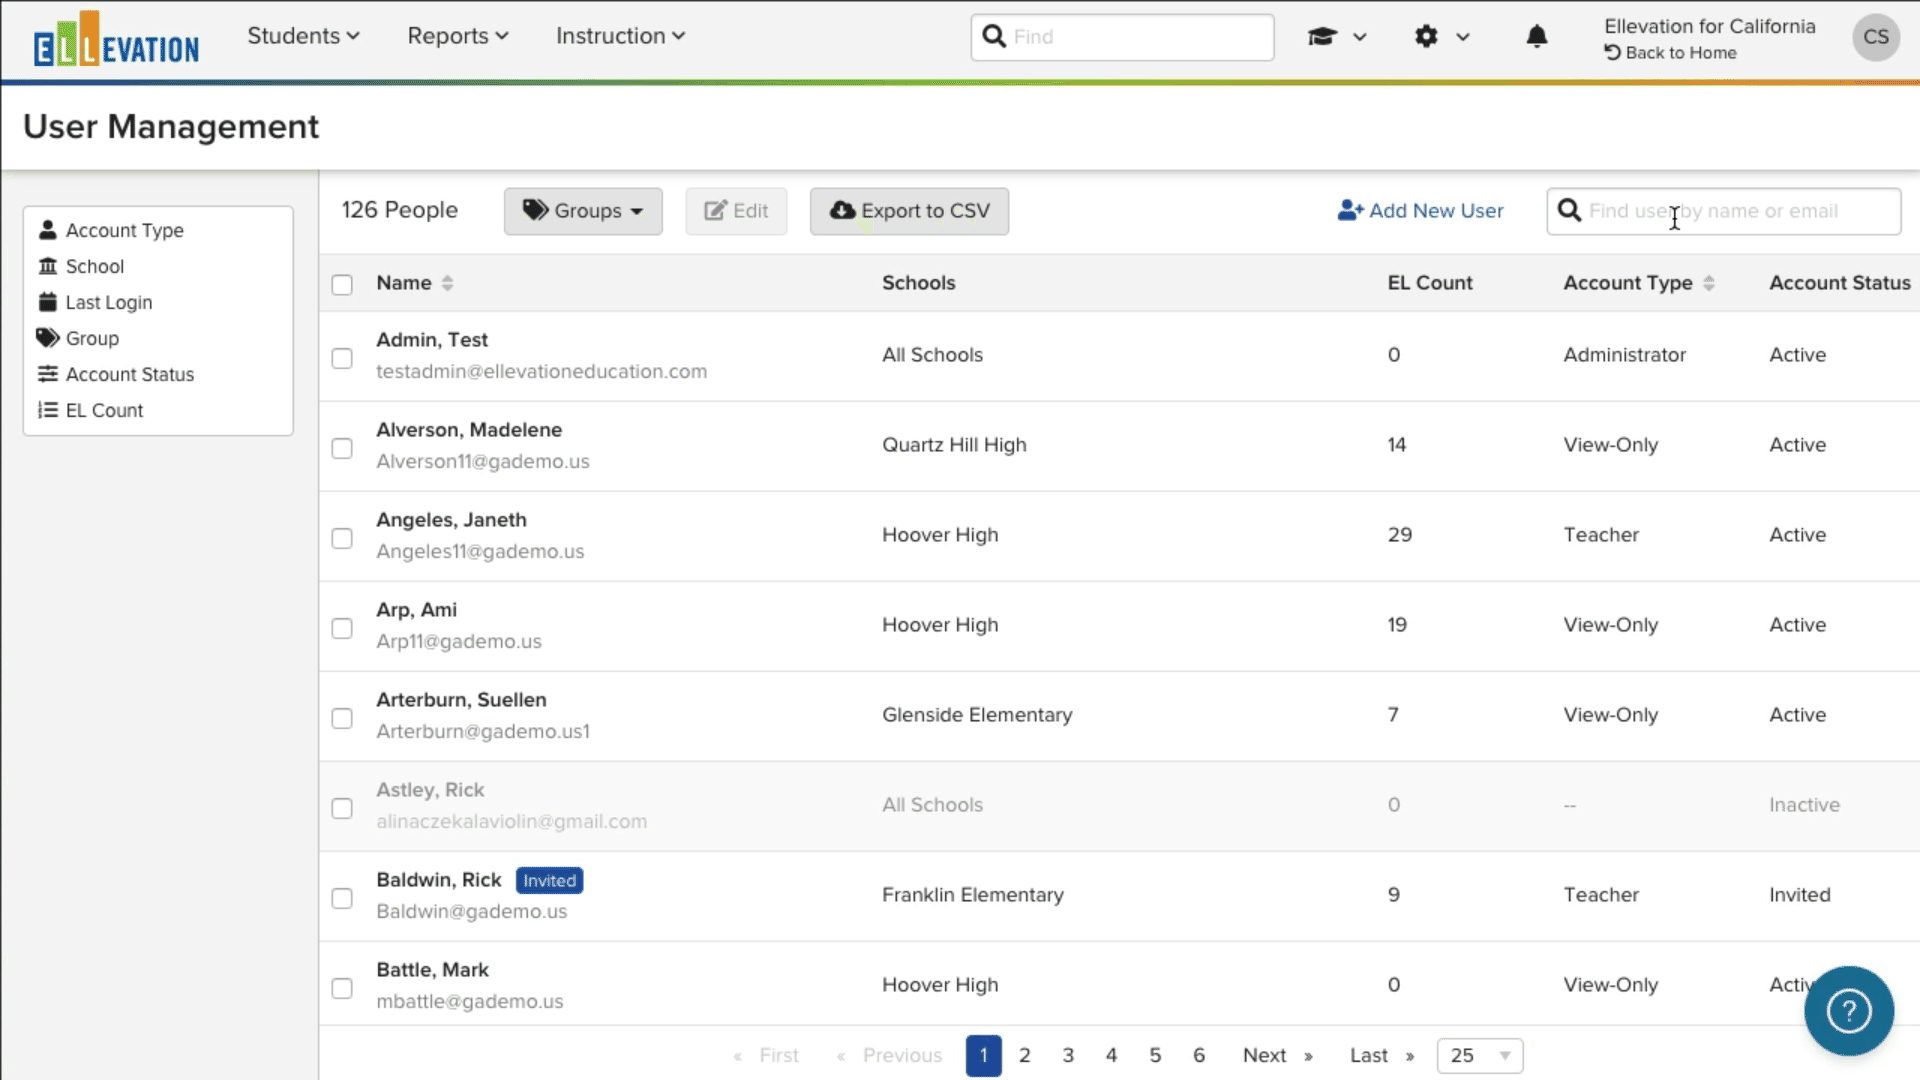Screen dimensions: 1920x1080
Task: Filter by Account Type in the sidebar
Action: (x=125, y=230)
